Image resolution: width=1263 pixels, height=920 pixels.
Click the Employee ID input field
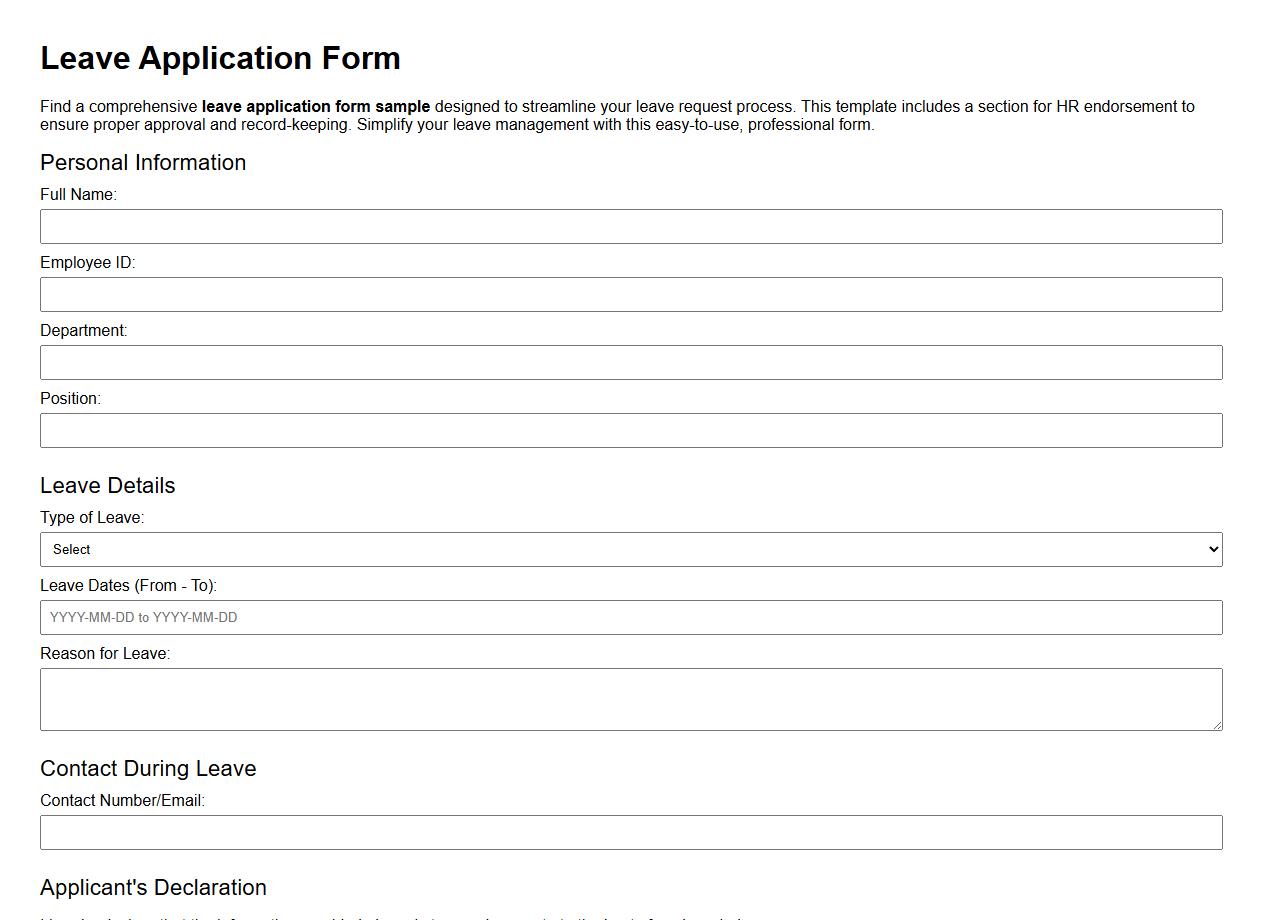point(630,294)
